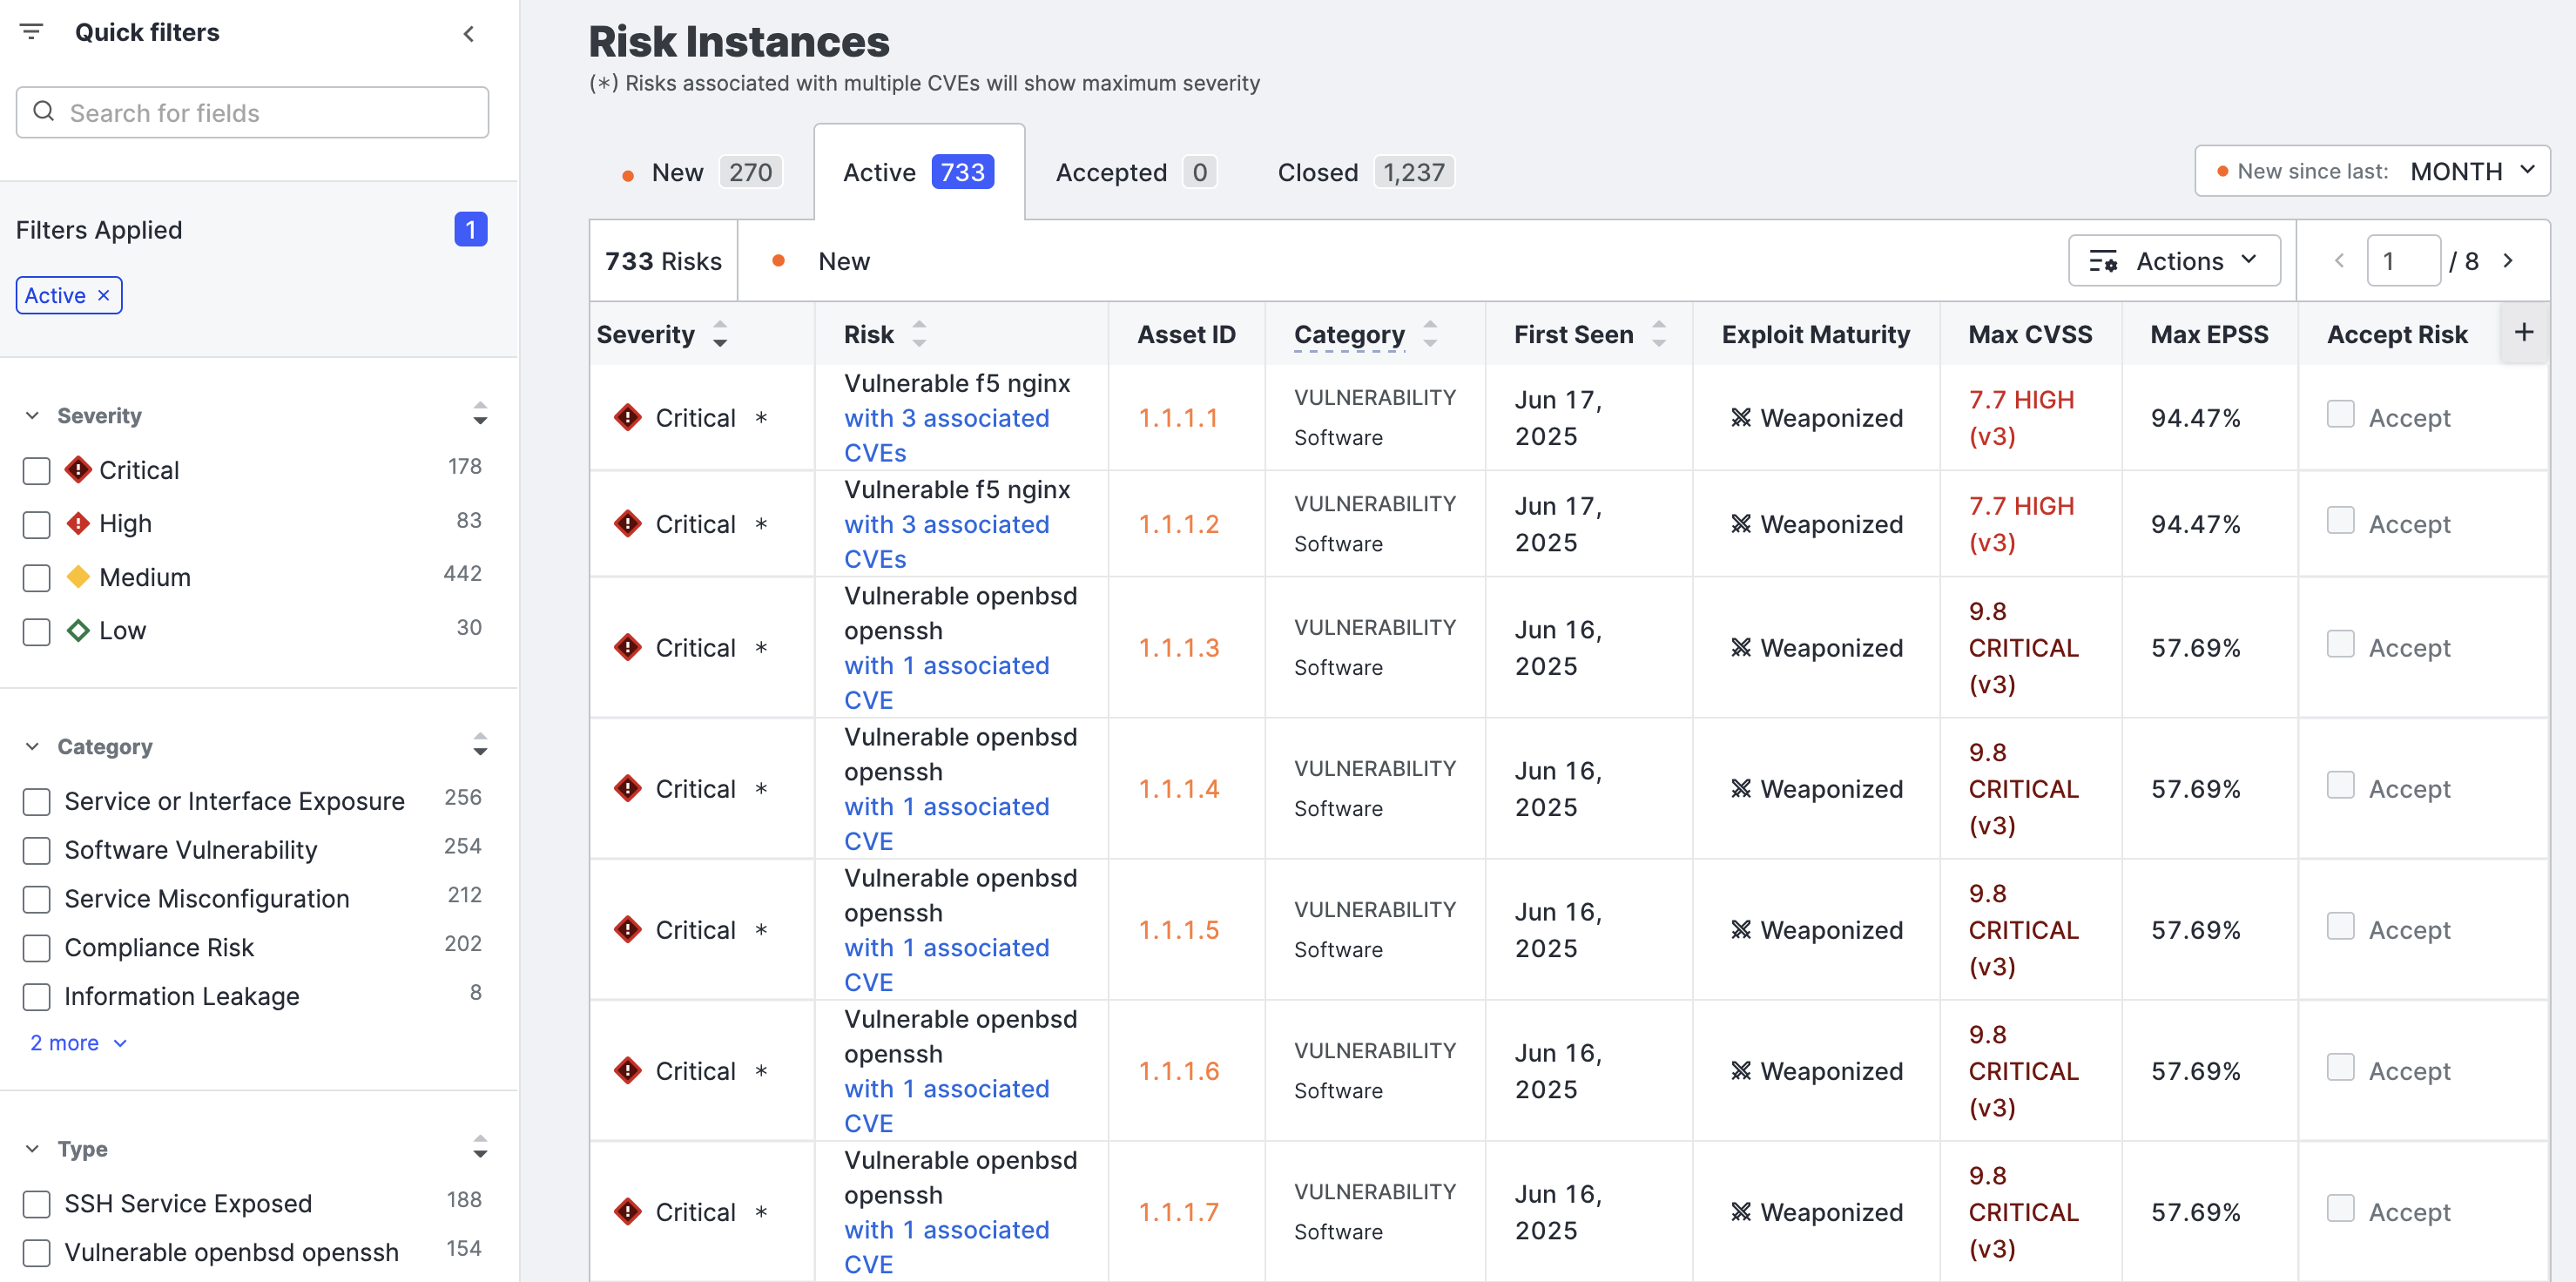Click the search magnifier icon
Viewport: 2576px width, 1282px height.
tap(44, 111)
